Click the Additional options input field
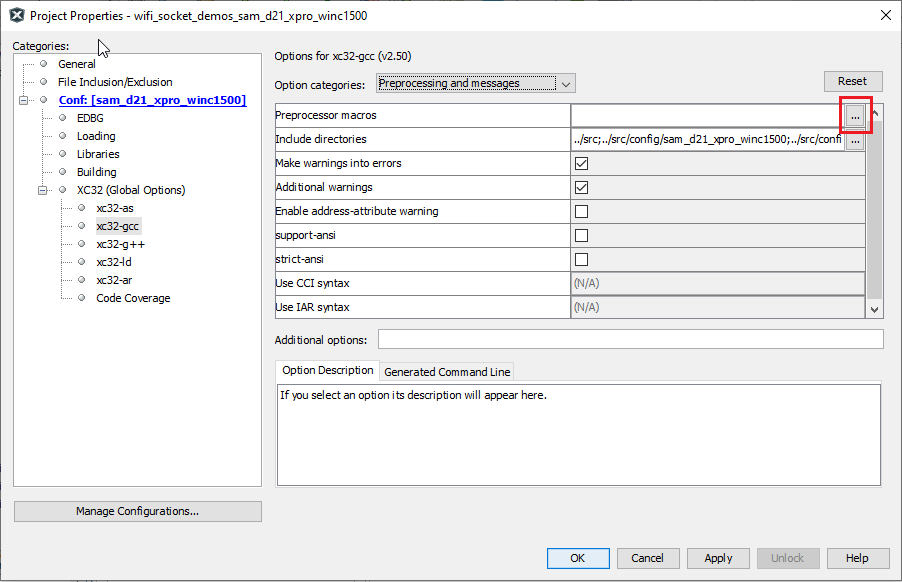Viewport: 902px width, 582px height. tap(631, 339)
